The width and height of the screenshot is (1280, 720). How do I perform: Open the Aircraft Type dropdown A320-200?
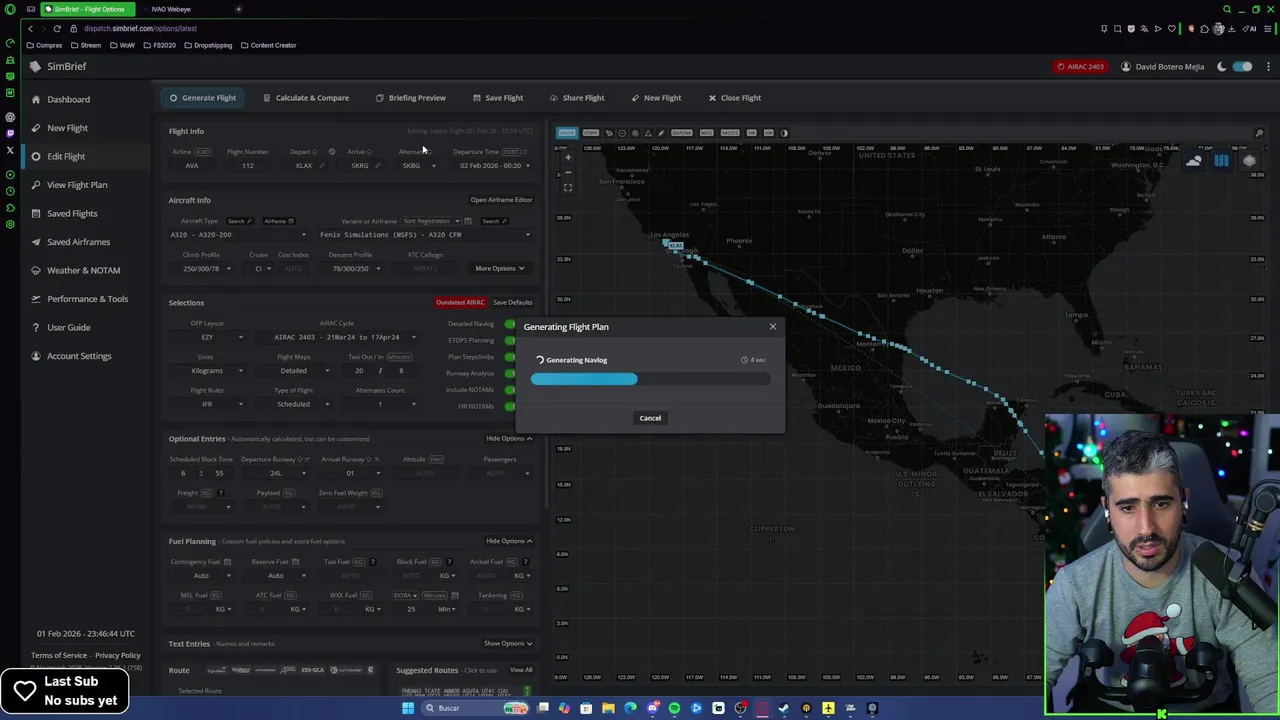[237, 235]
